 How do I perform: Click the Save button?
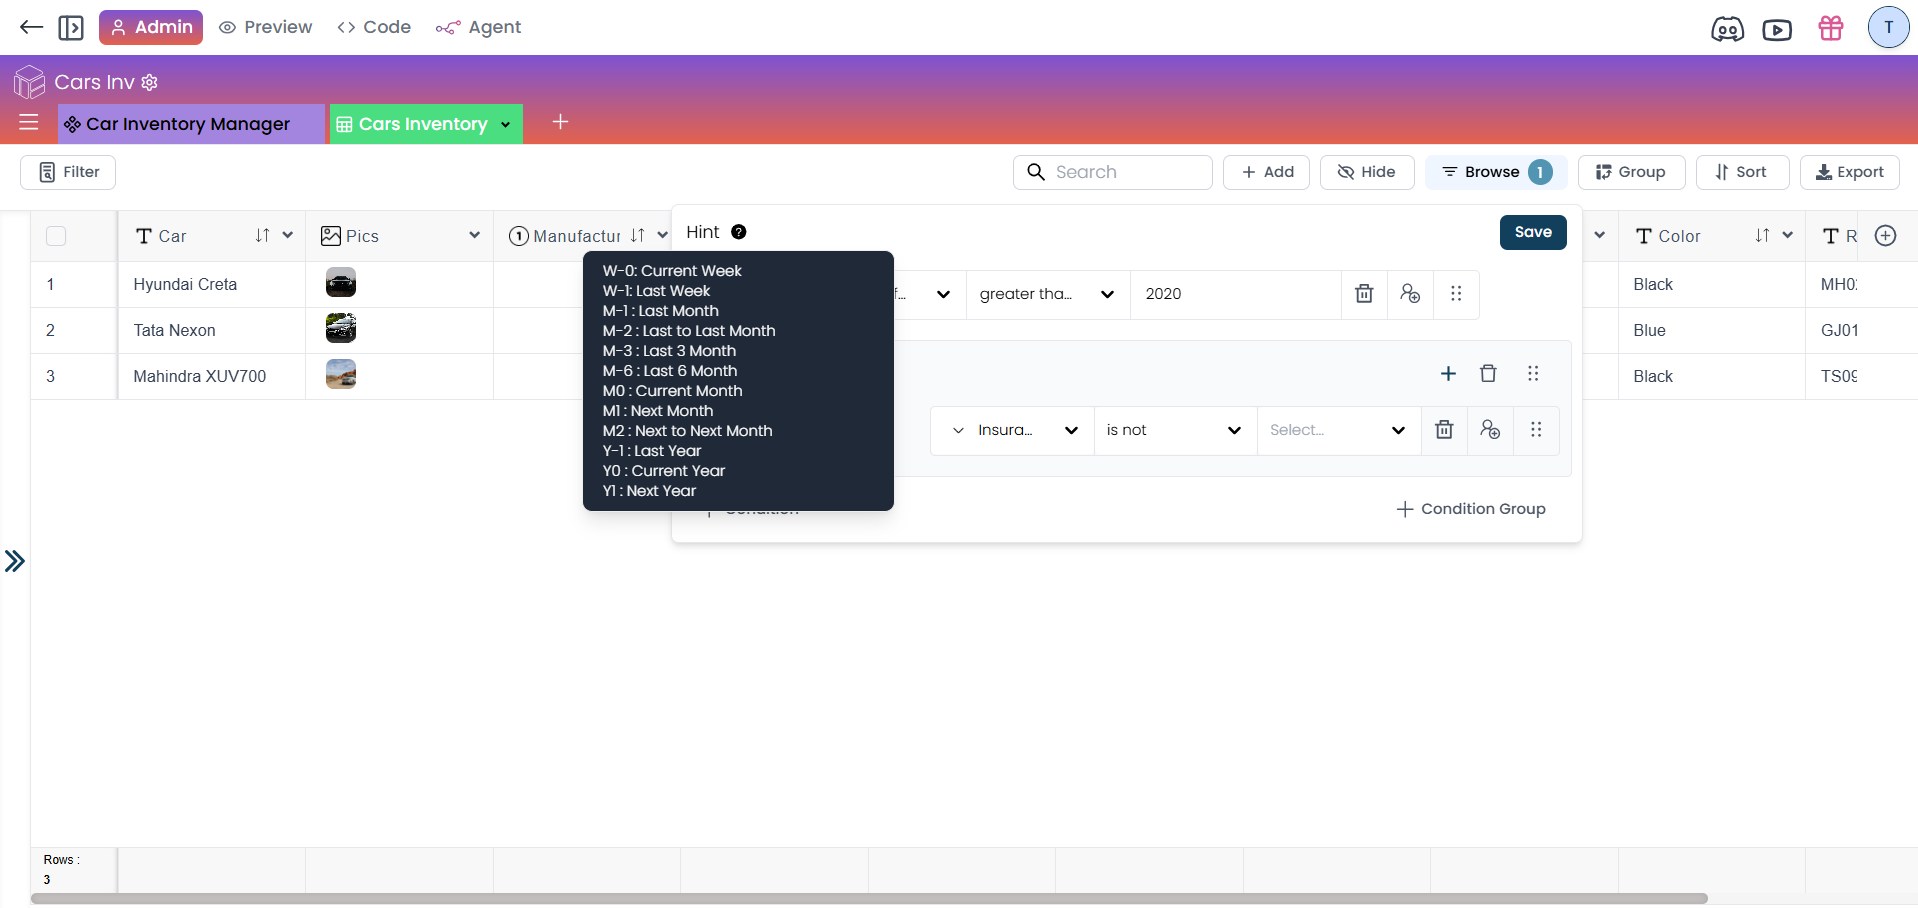[1532, 232]
